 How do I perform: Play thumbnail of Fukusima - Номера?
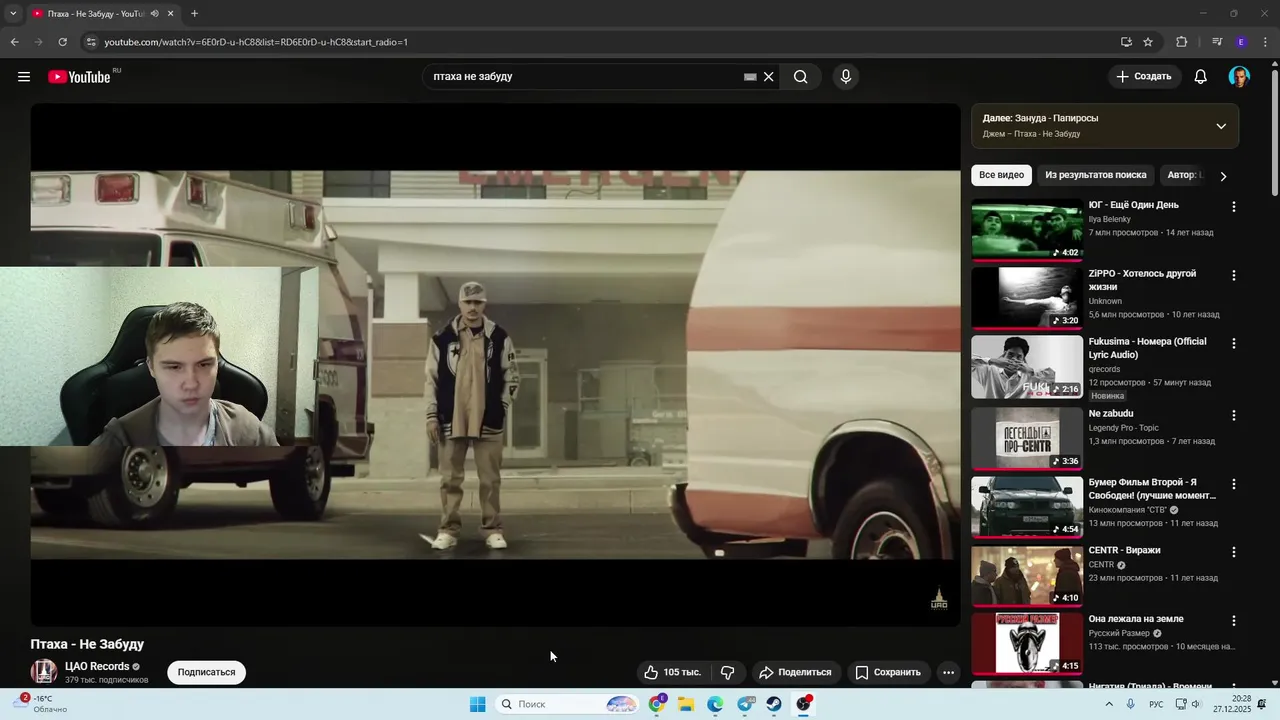pos(1027,367)
